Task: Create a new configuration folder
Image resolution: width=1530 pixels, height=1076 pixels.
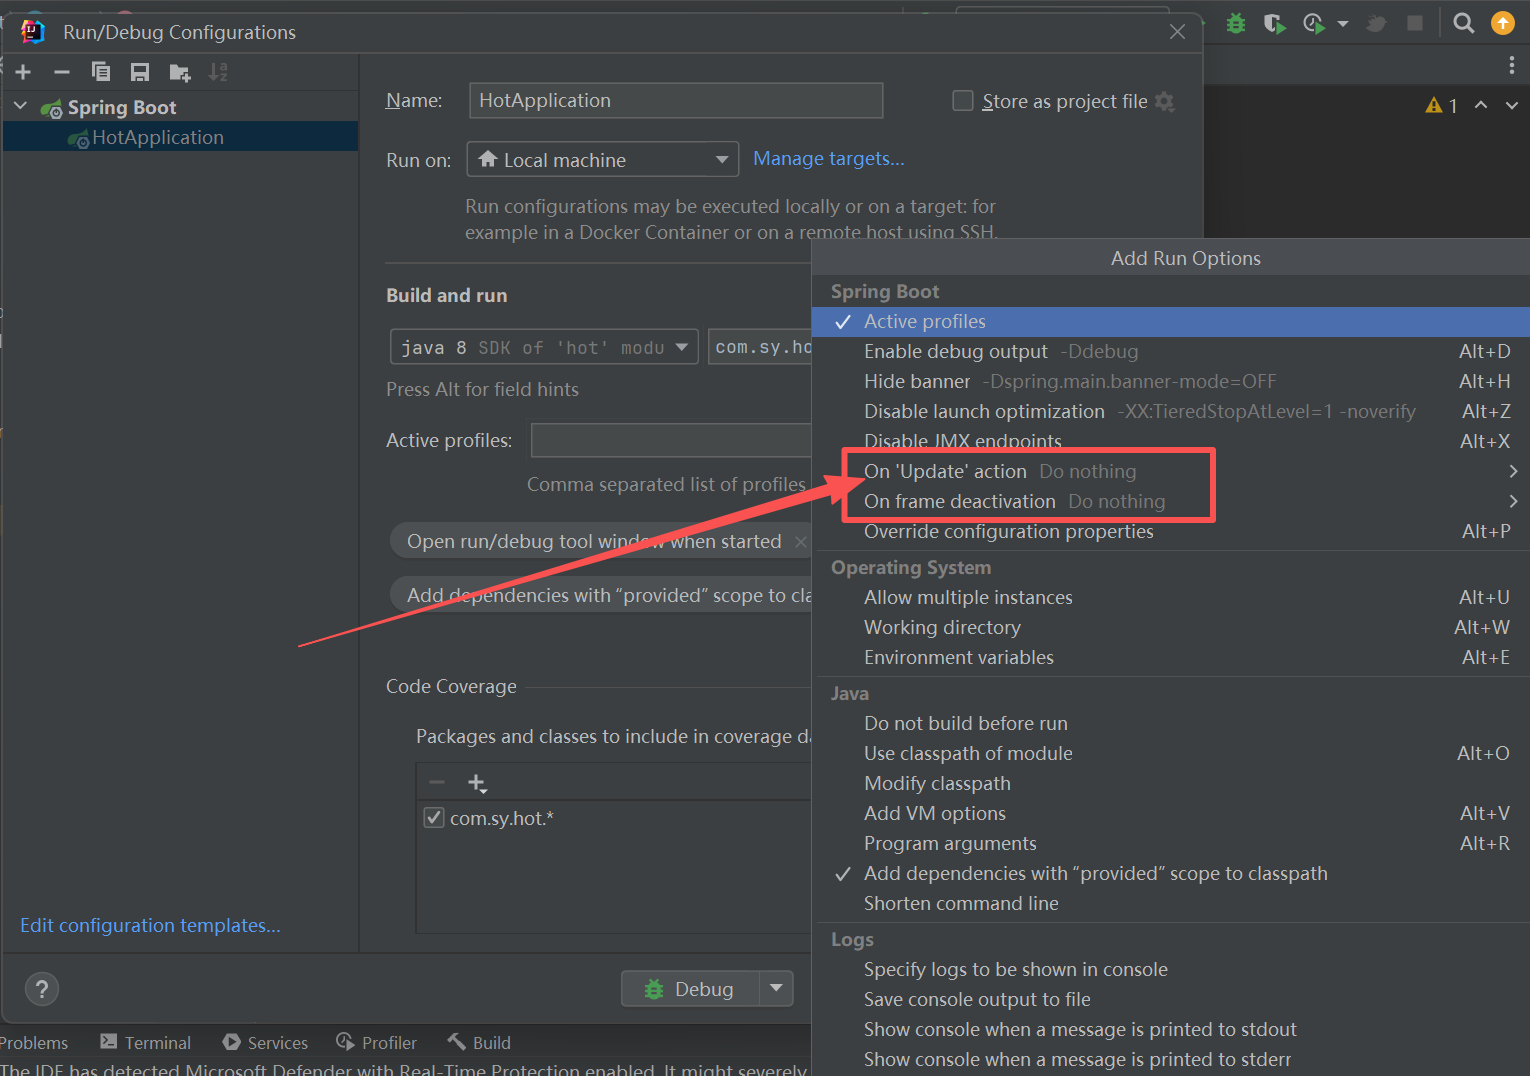Action: [x=180, y=72]
